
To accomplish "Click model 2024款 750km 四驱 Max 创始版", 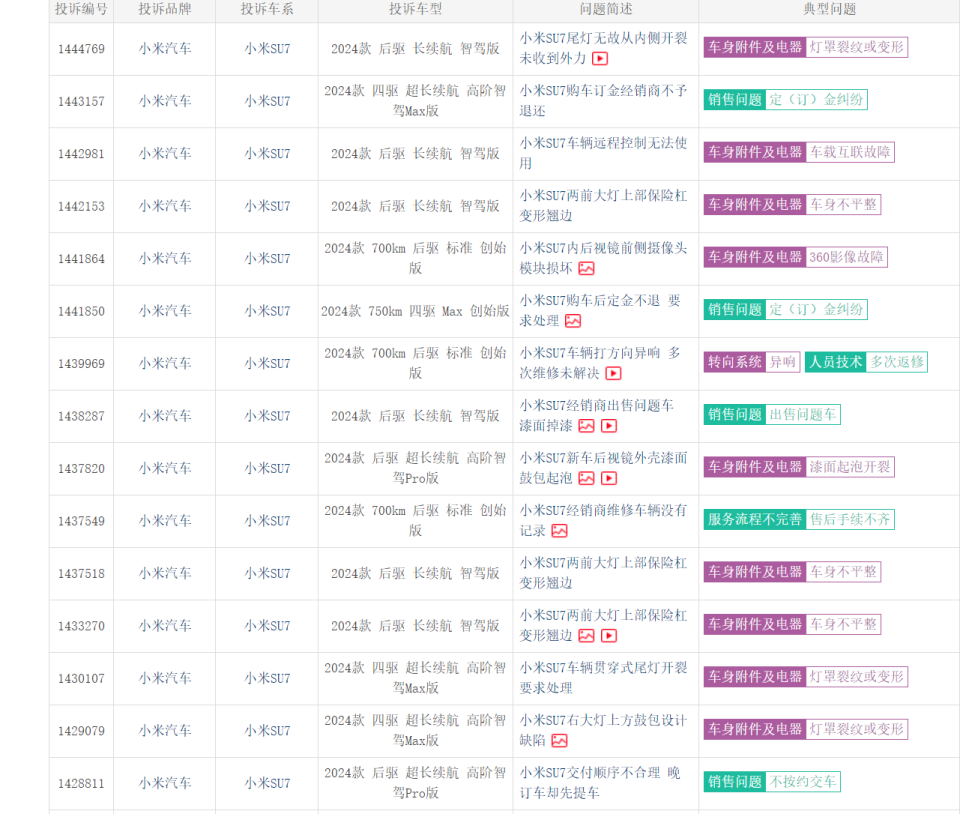I will pyautogui.click(x=415, y=312).
